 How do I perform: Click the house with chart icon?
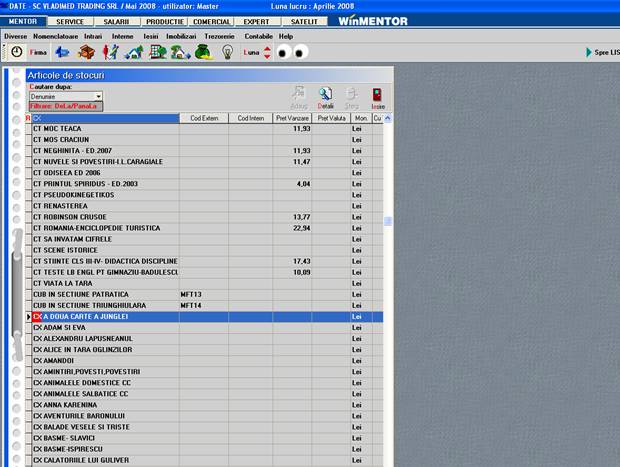coord(134,52)
